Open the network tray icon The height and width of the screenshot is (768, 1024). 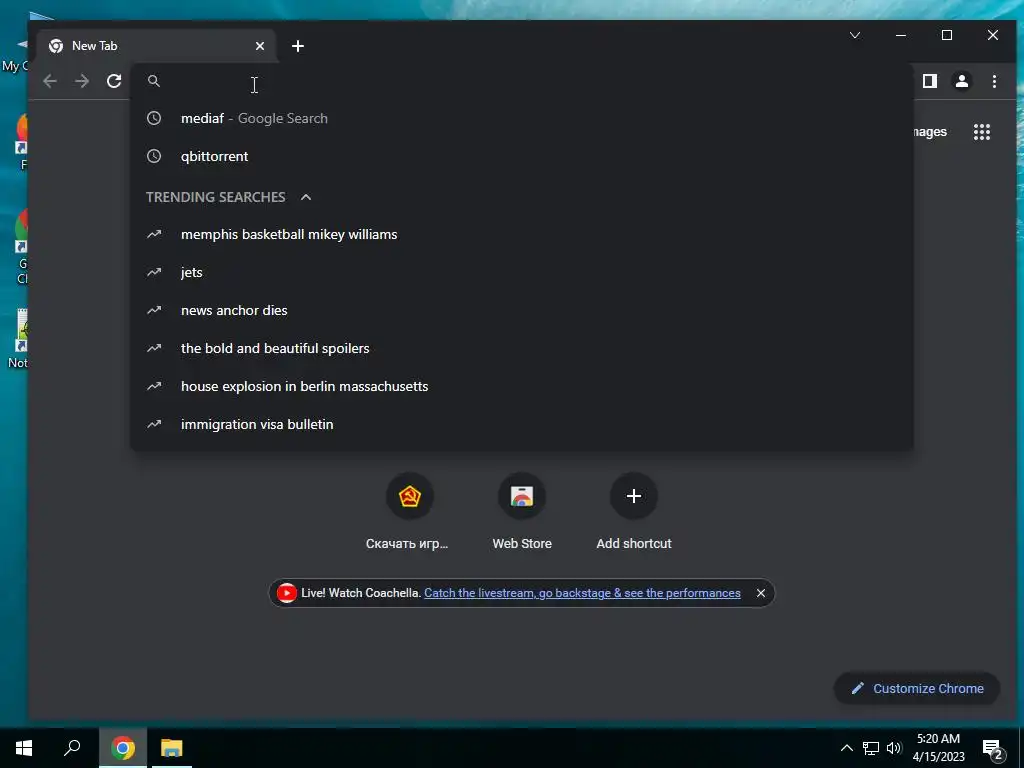click(871, 748)
